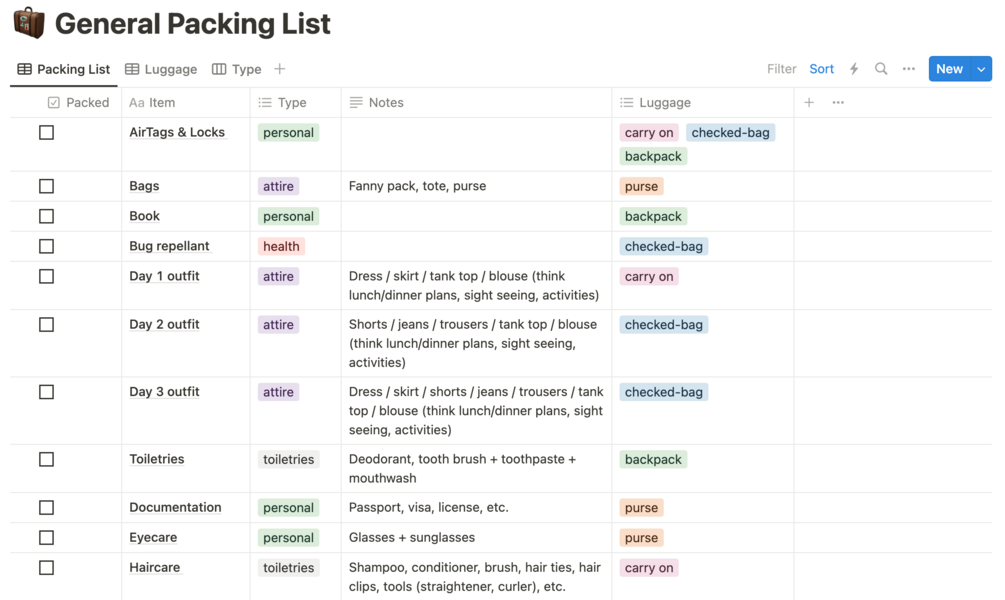Open the search magnifier icon
This screenshot has width=1005, height=600.
pyautogui.click(x=881, y=69)
